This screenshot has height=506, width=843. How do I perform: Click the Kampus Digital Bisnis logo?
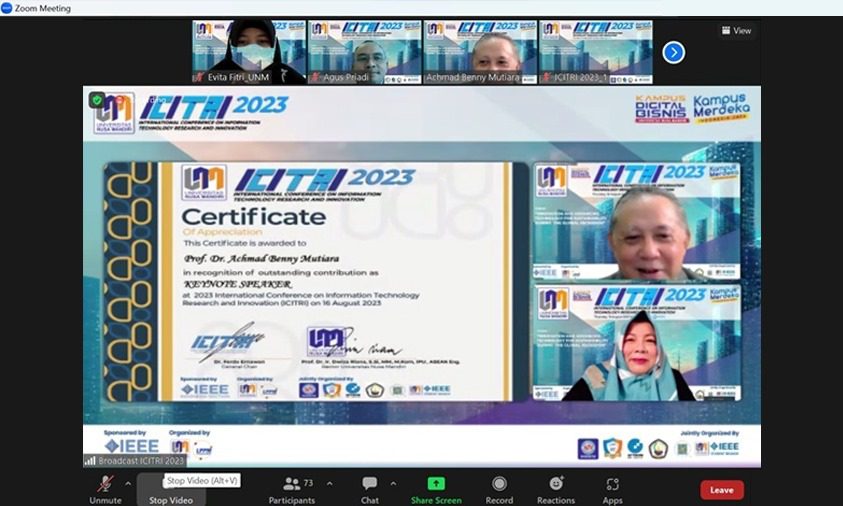click(661, 109)
